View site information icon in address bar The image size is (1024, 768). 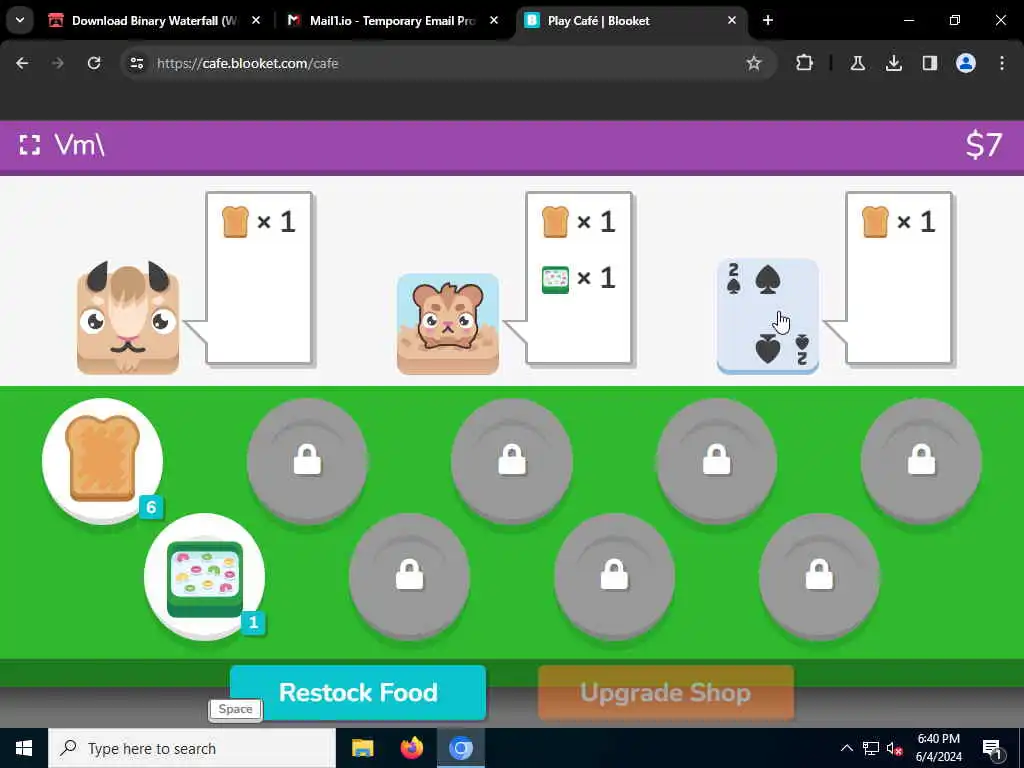coord(136,63)
